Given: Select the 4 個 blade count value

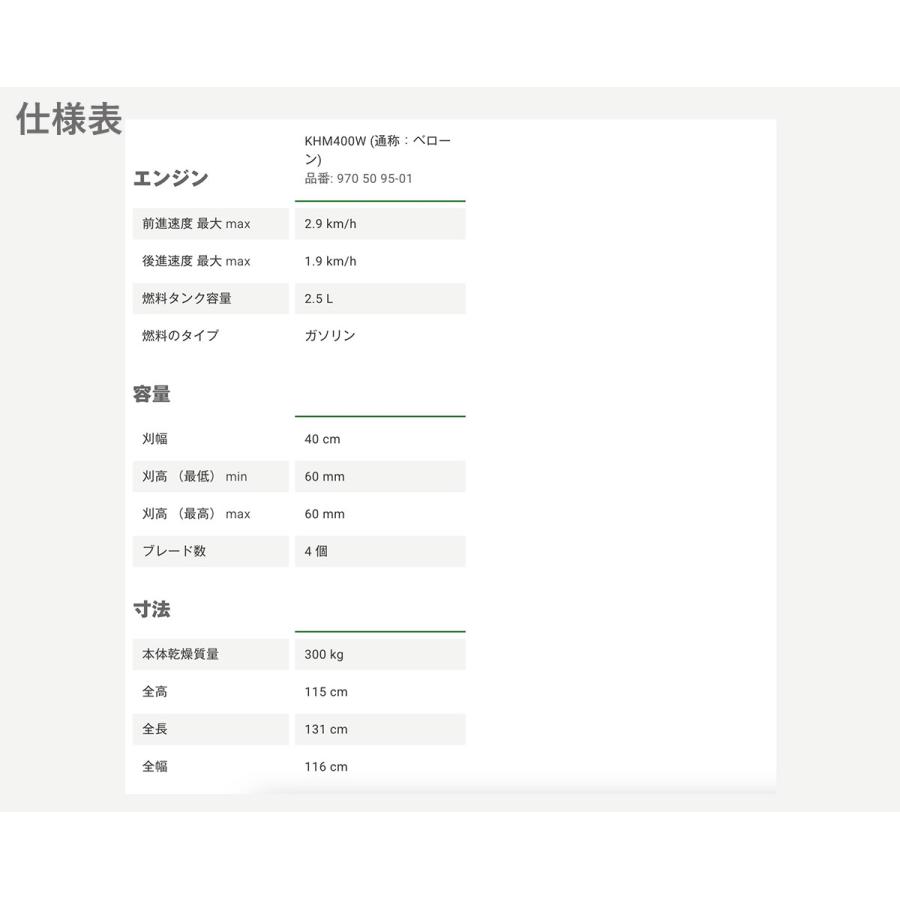Looking at the screenshot, I should point(316,551).
